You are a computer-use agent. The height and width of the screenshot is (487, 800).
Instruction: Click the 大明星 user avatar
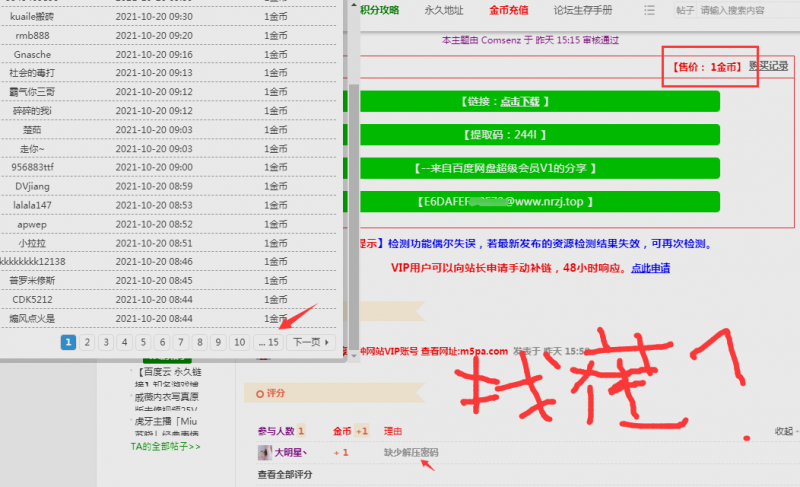coord(264,452)
